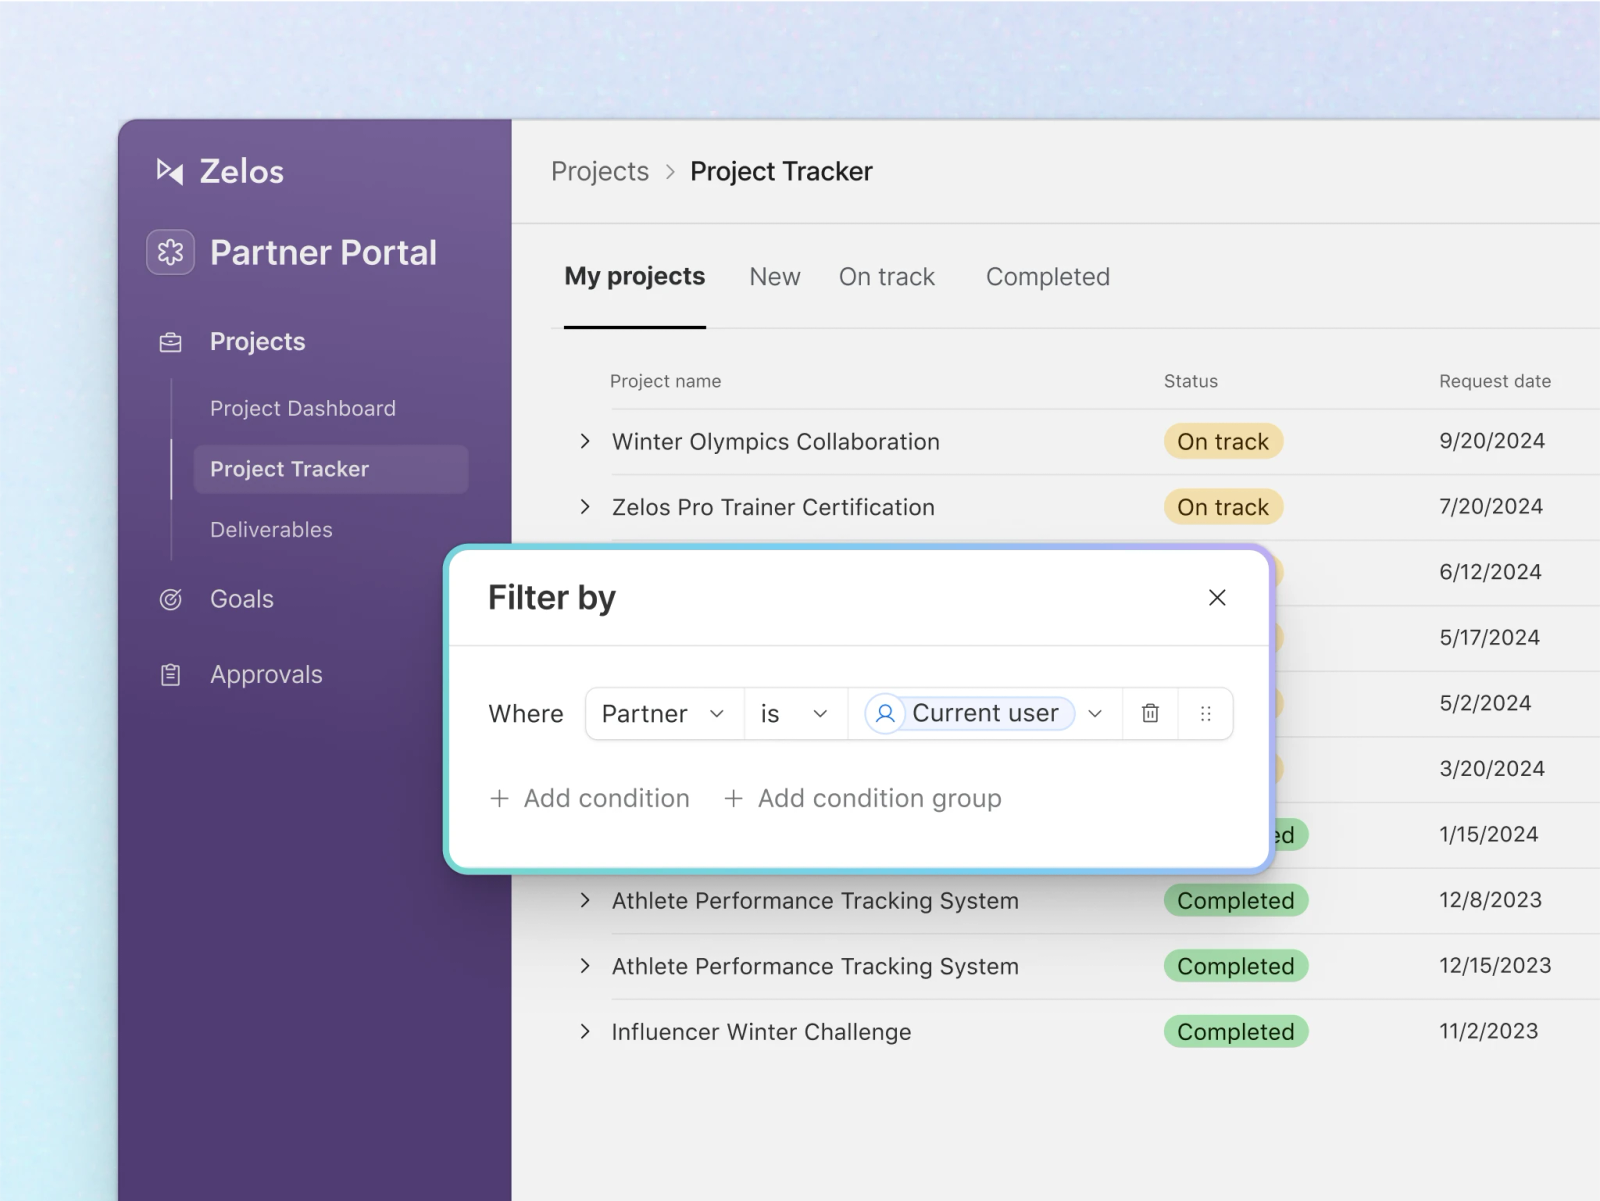Click Zelos Pro Trainer Certification project name
The image size is (1600, 1201).
point(773,507)
